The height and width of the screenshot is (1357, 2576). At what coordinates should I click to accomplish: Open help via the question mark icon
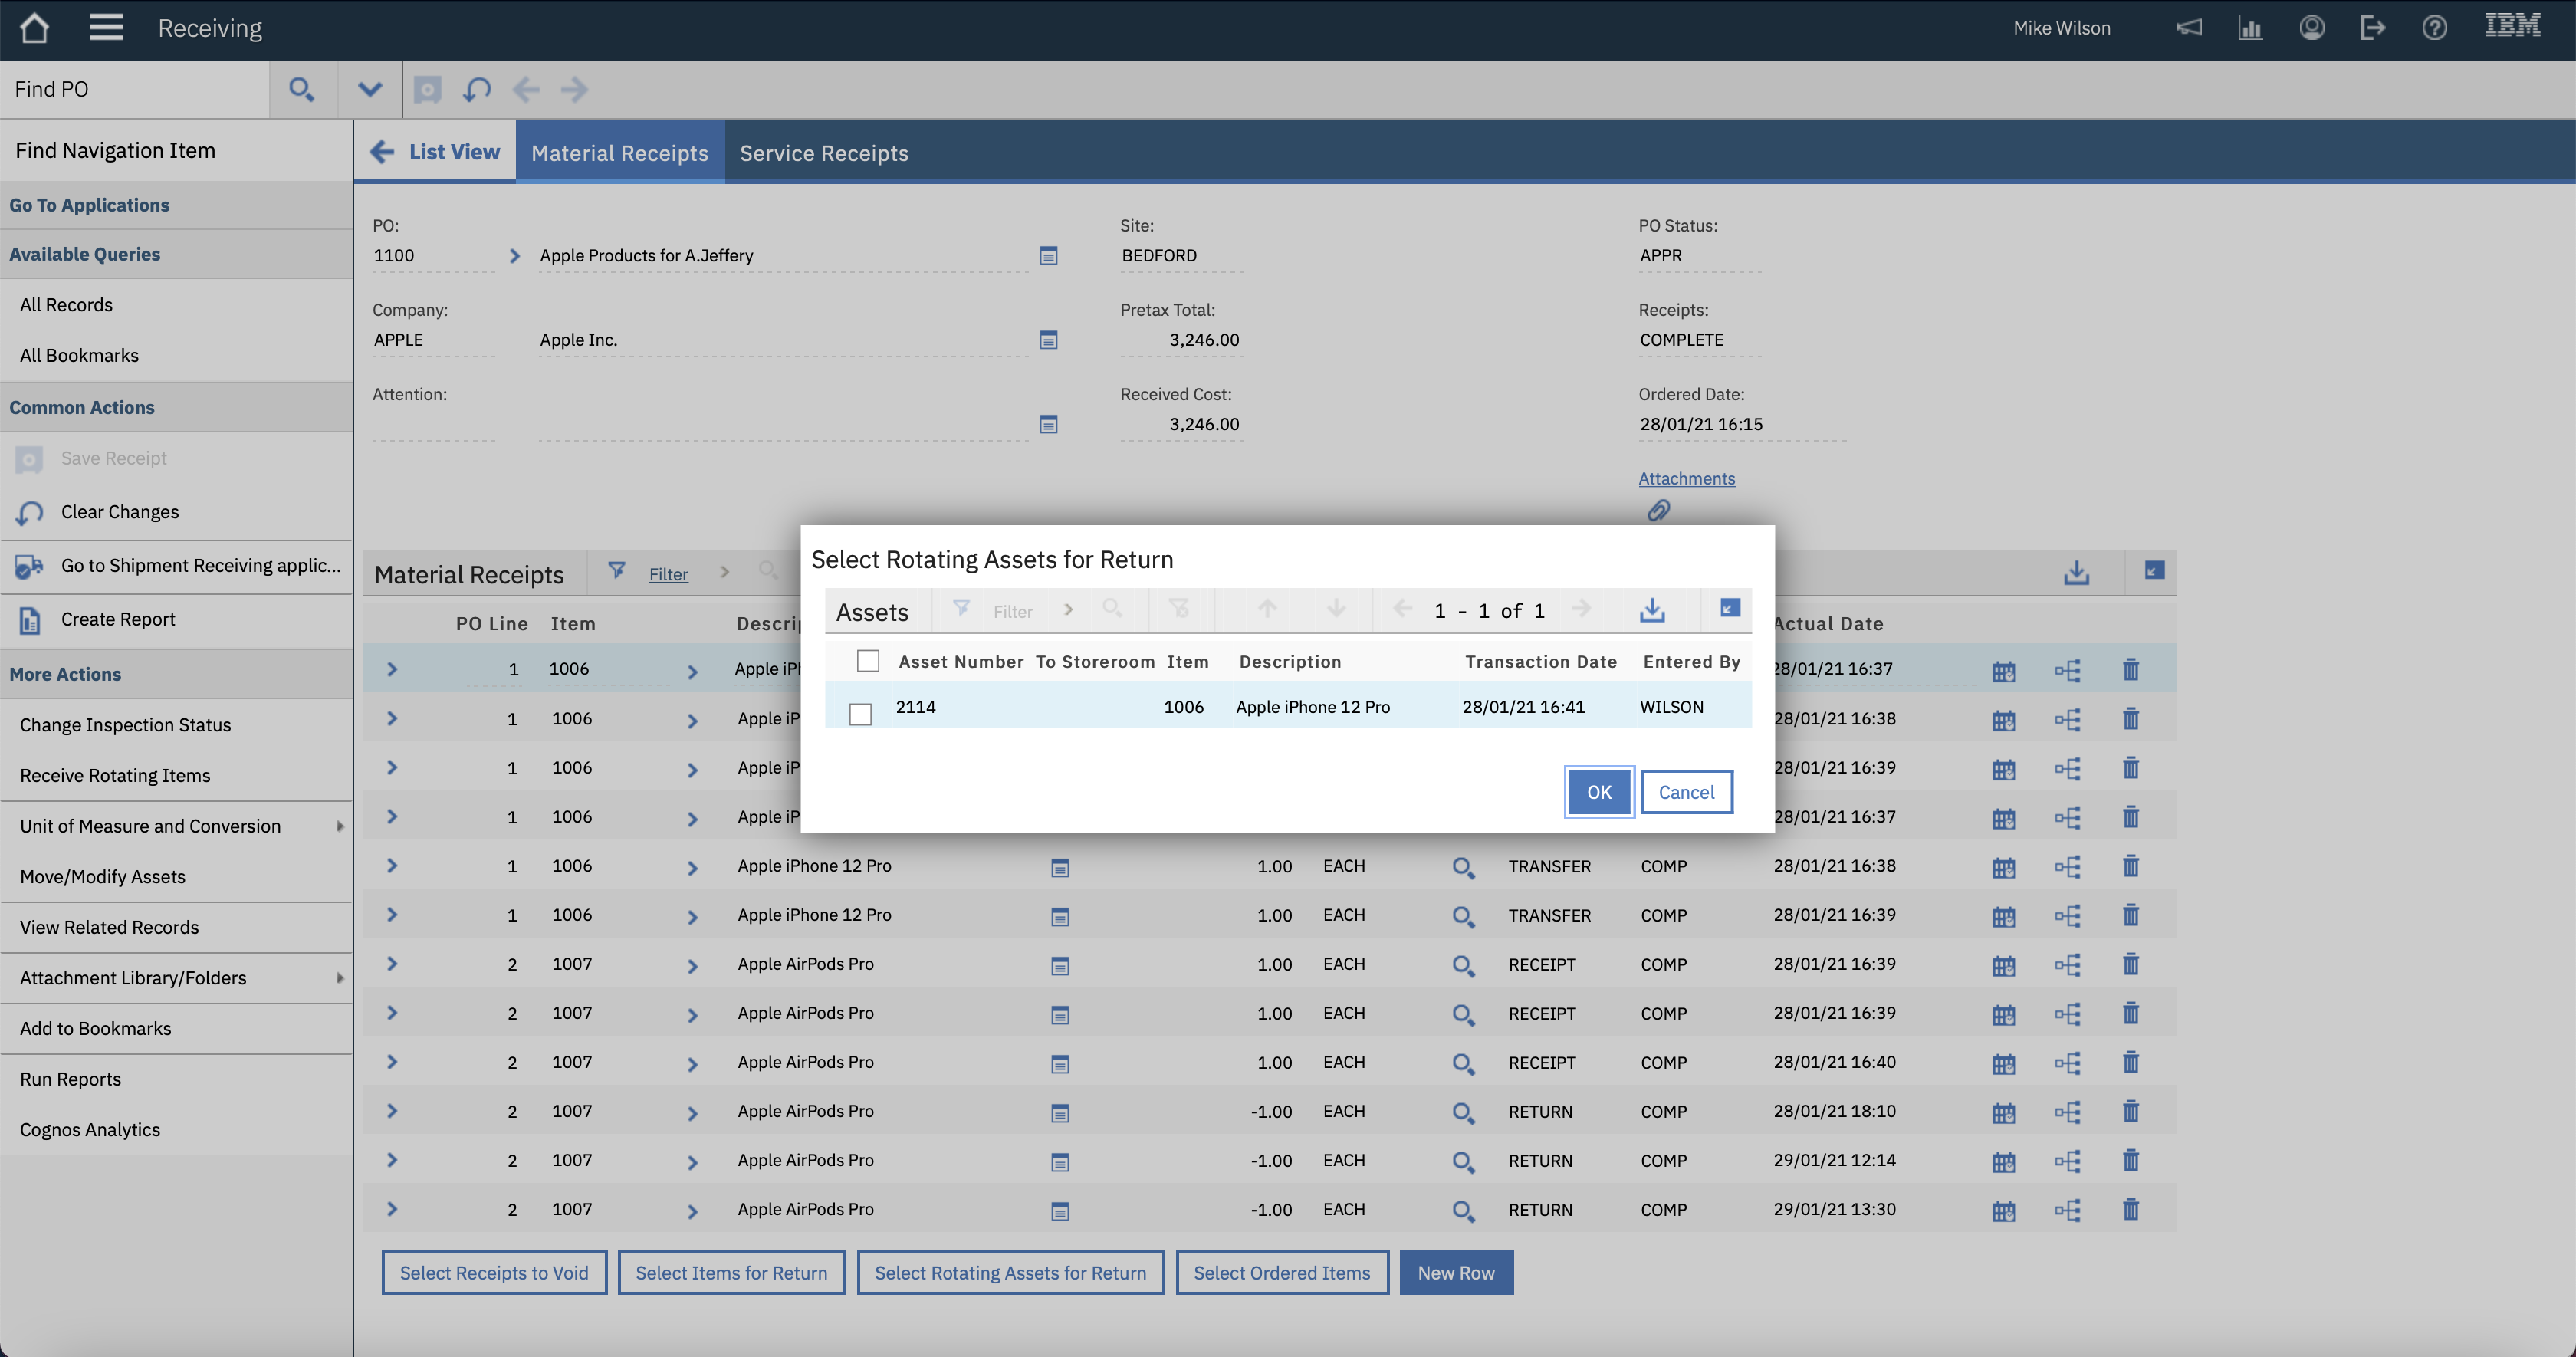2434,28
